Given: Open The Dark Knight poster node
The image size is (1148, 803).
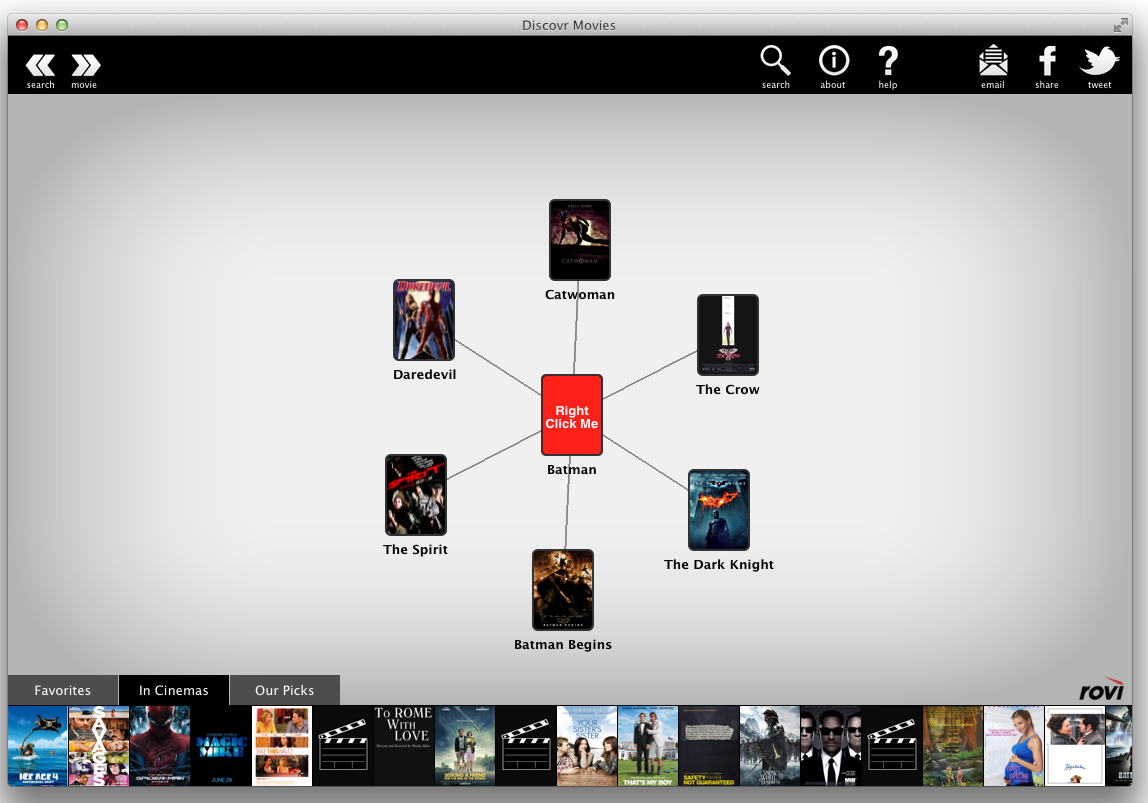Looking at the screenshot, I should tap(719, 510).
